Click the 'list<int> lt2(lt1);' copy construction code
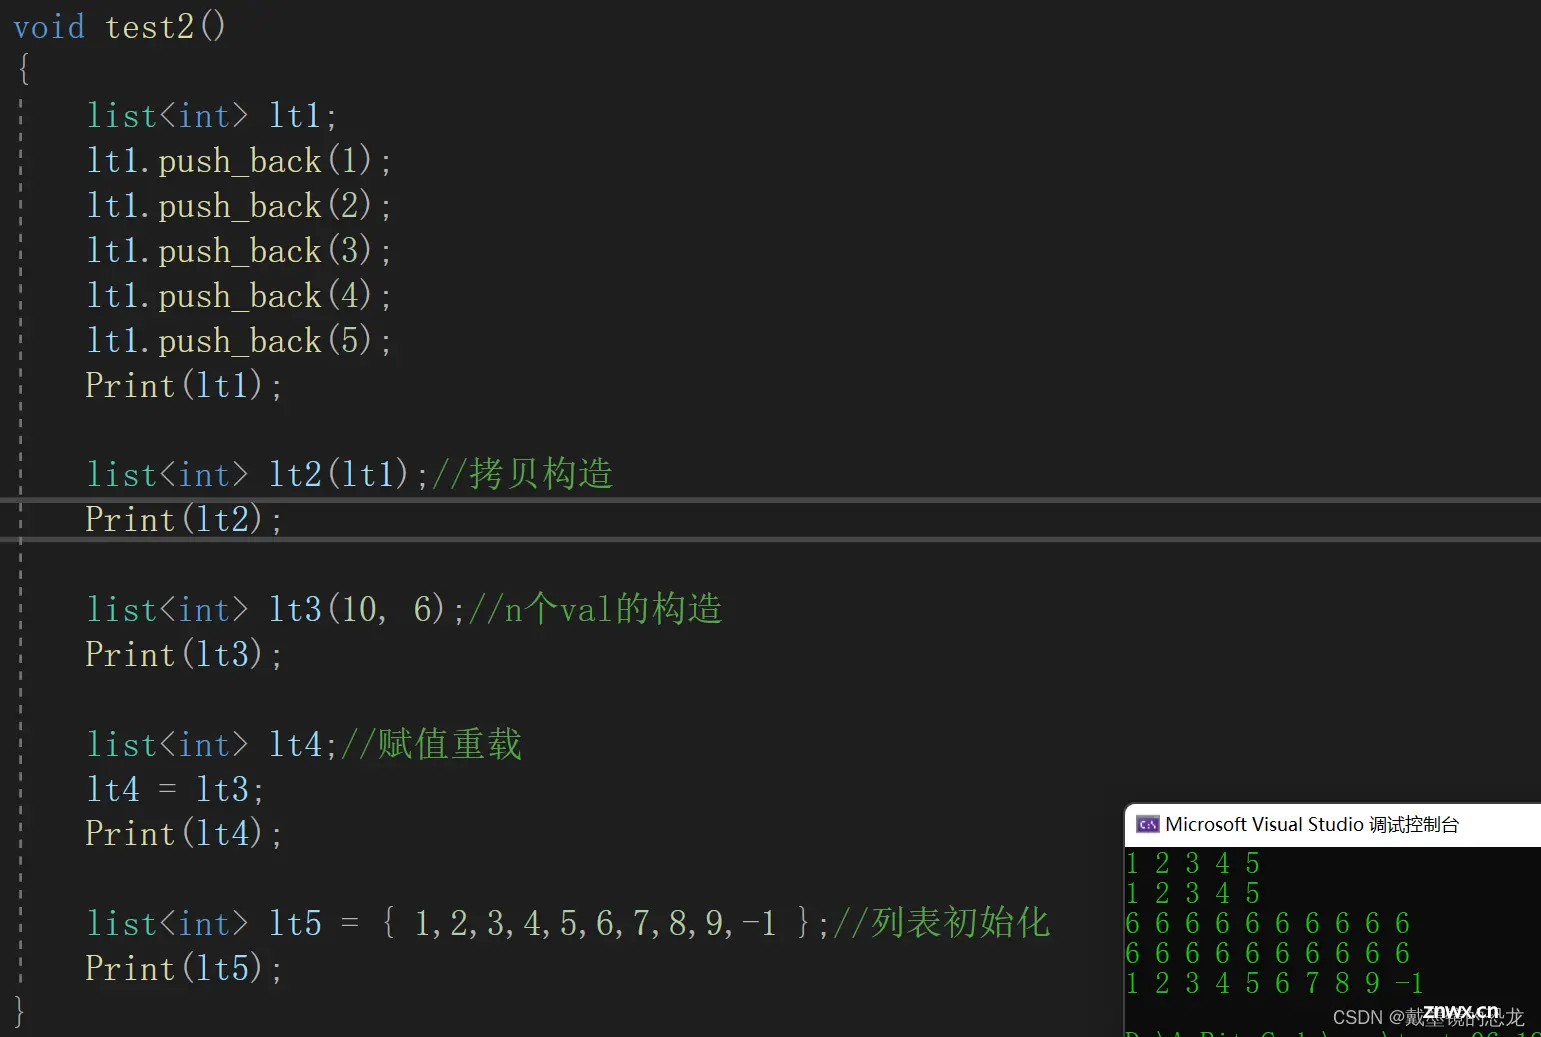 point(257,474)
